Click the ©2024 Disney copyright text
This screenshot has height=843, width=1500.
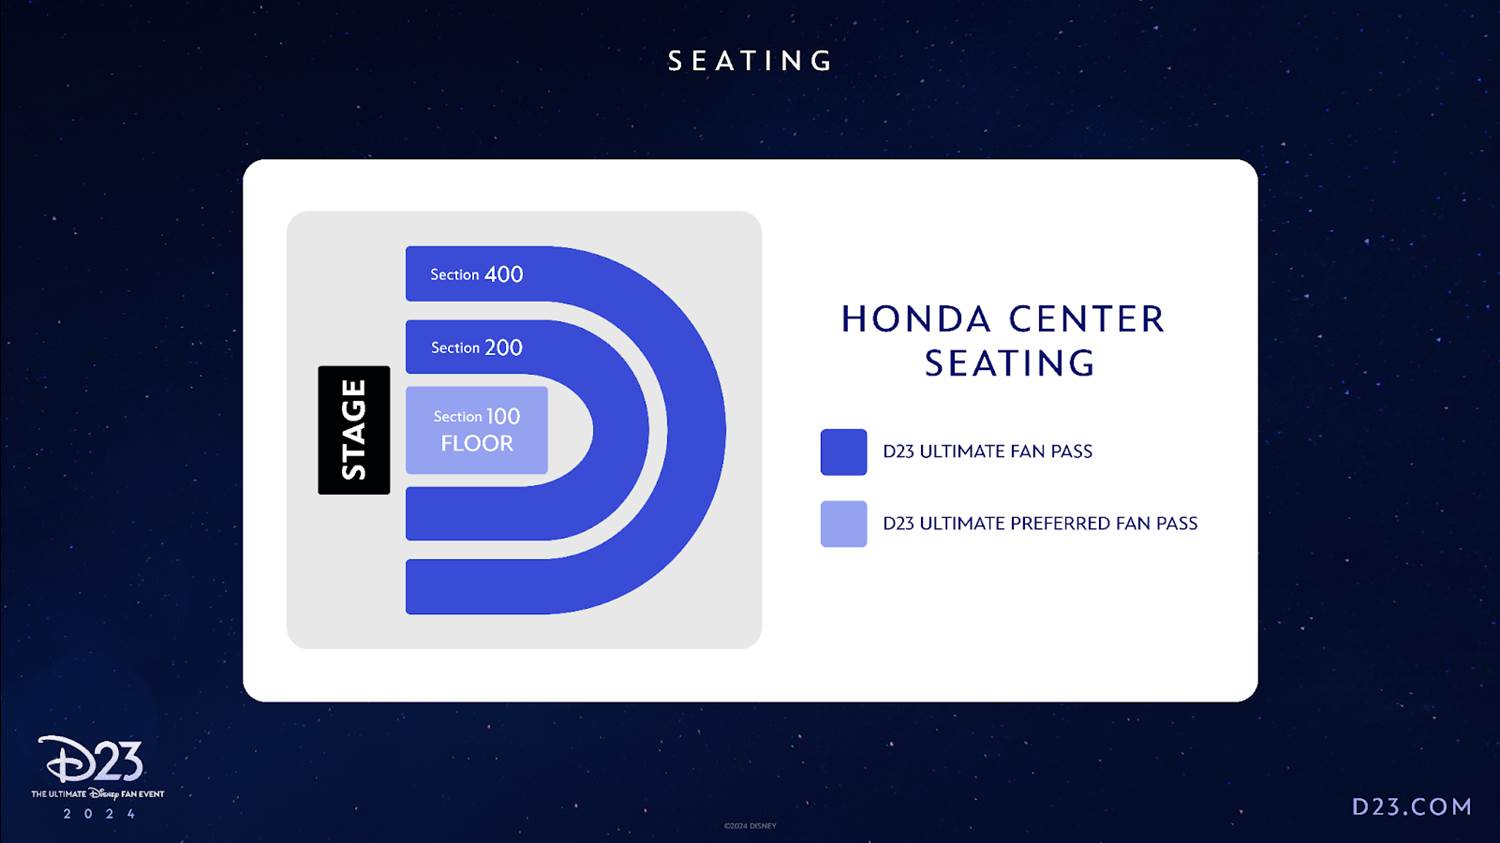pyautogui.click(x=750, y=826)
